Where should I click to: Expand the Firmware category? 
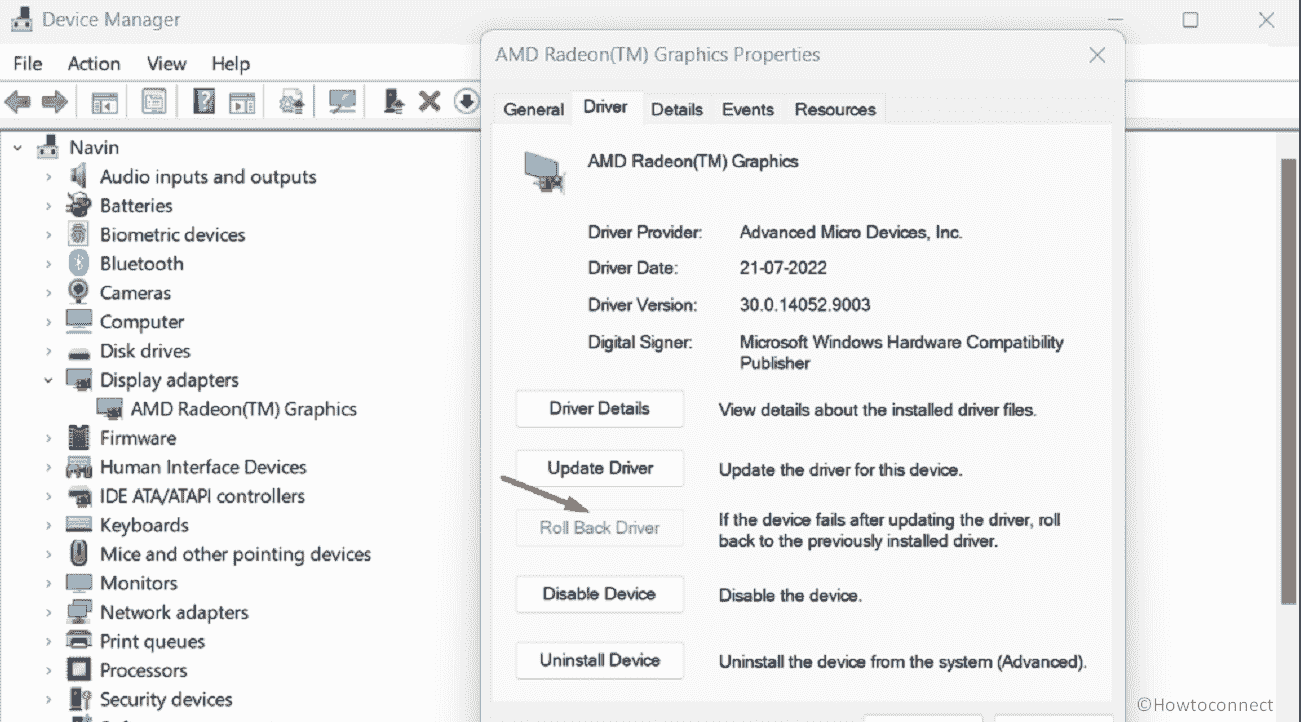[x=47, y=438]
